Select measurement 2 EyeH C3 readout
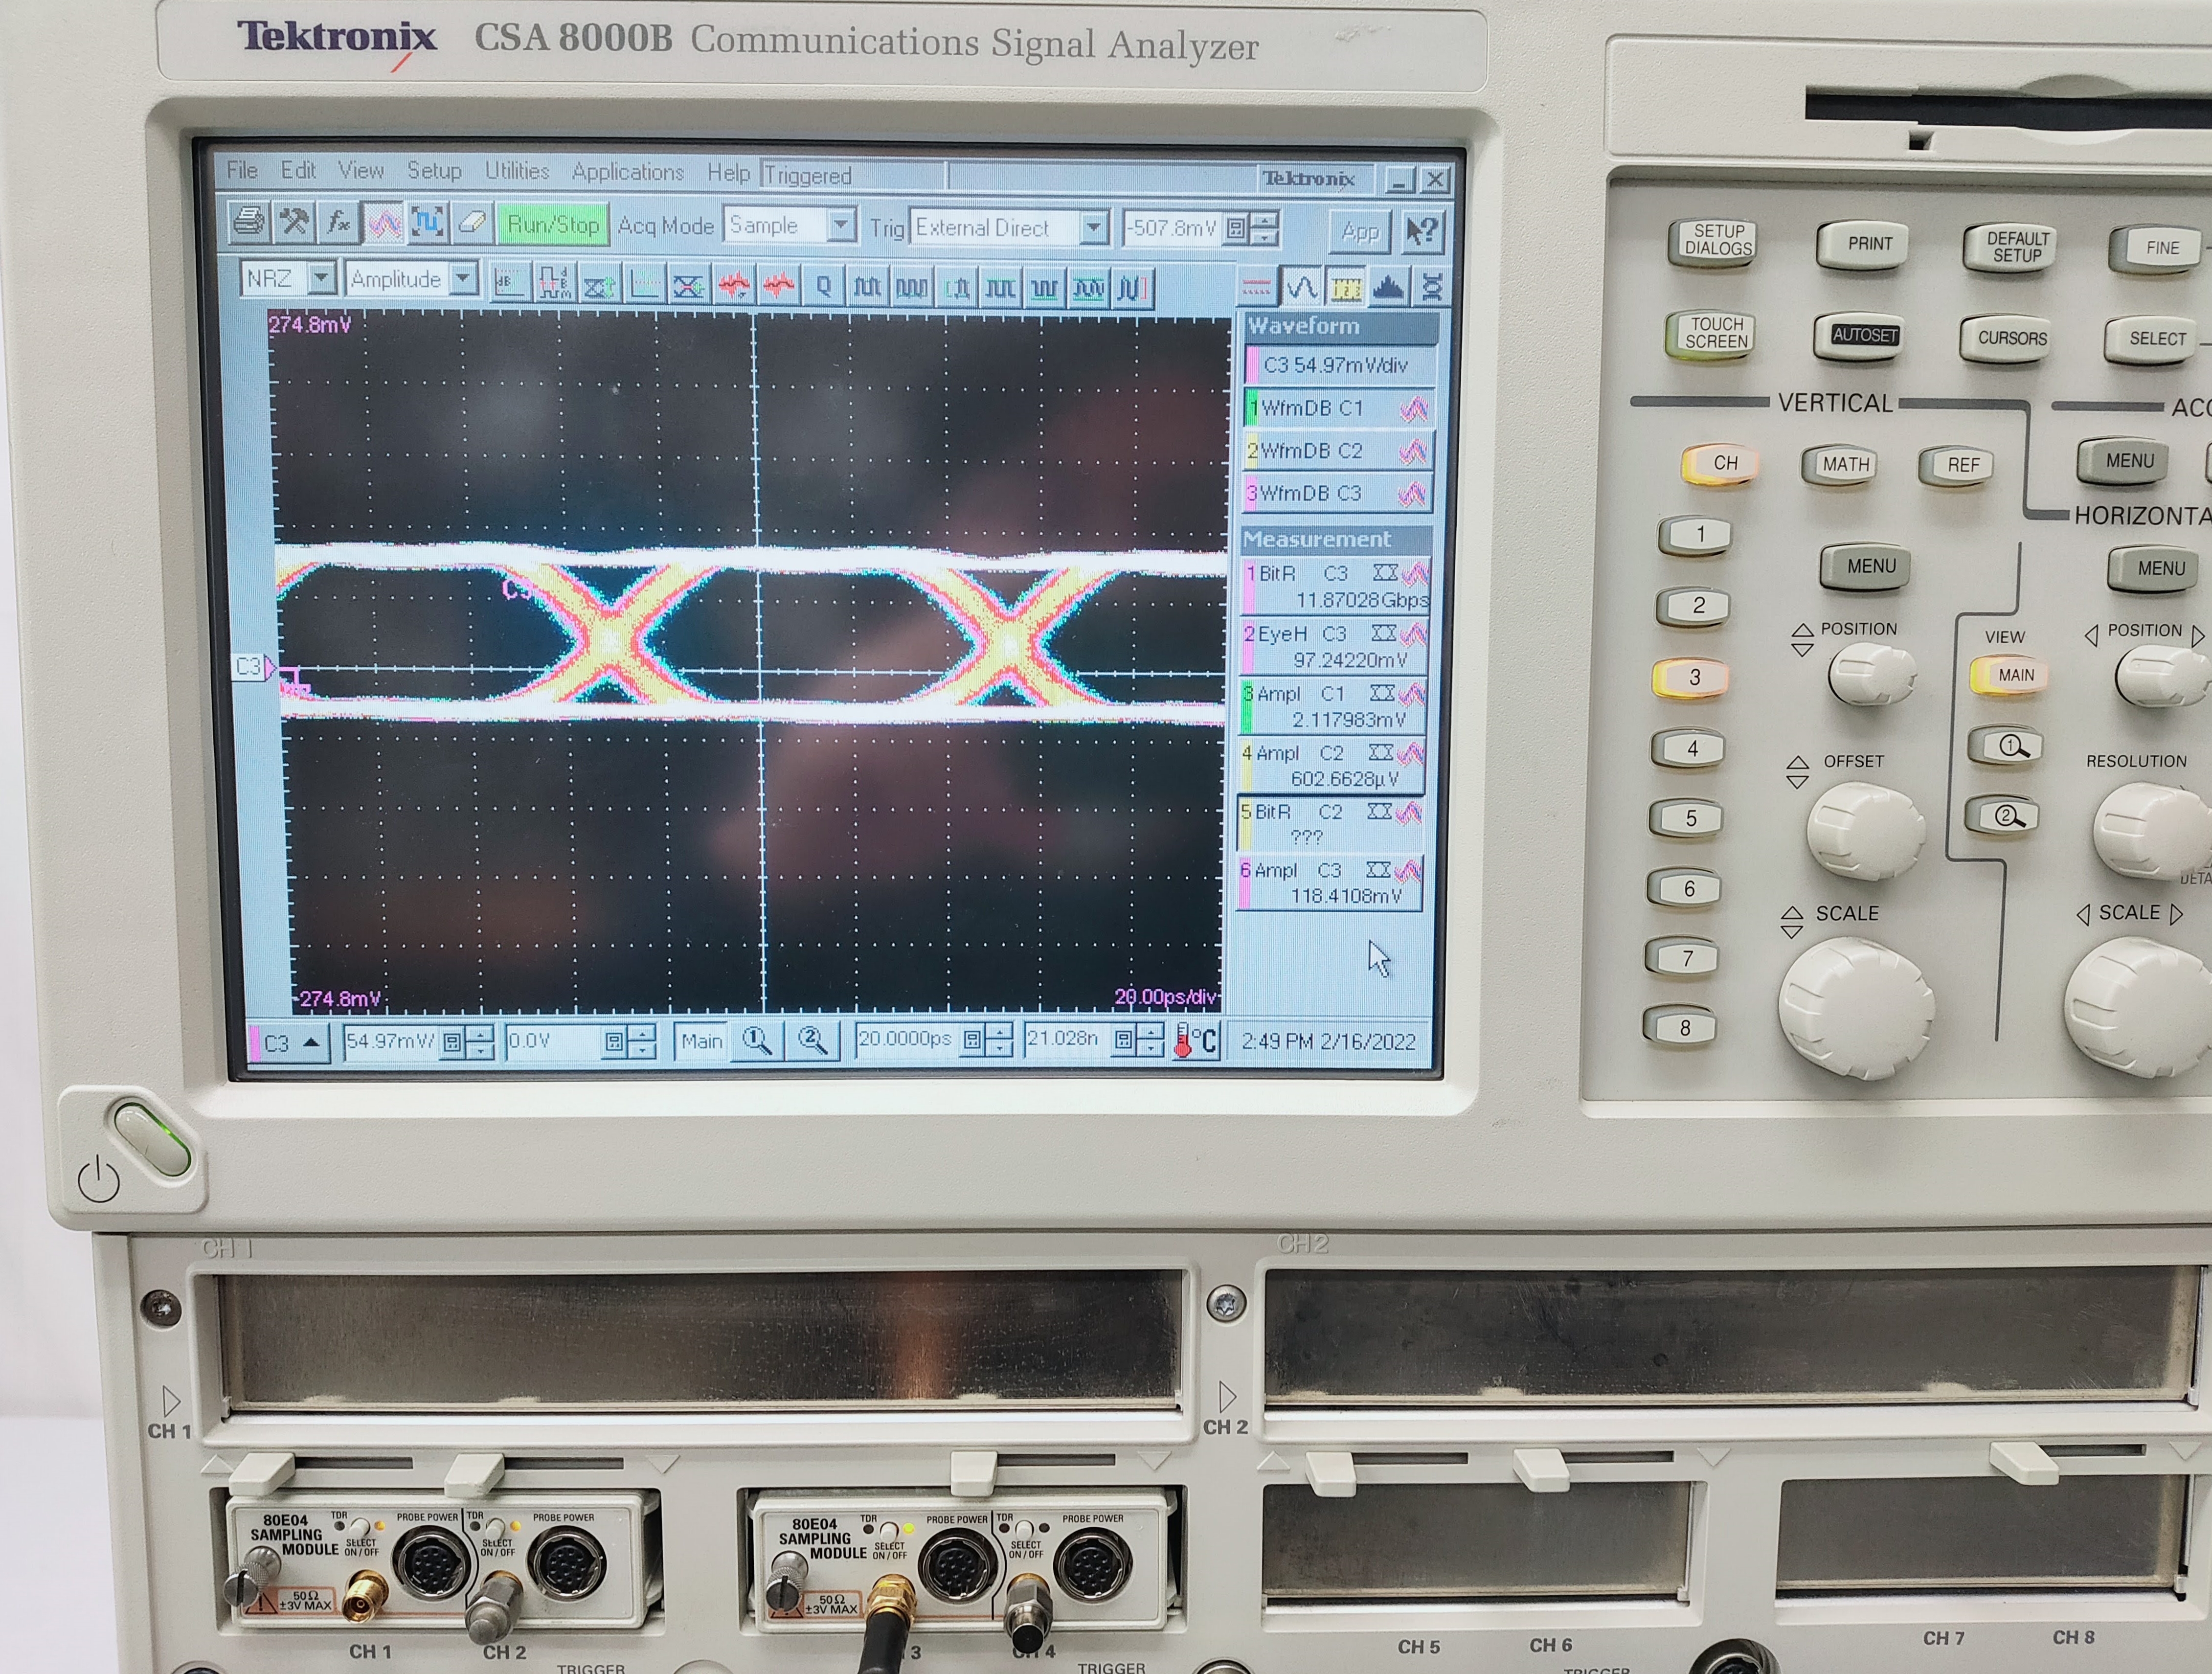The image size is (2212, 1674). [1334, 646]
